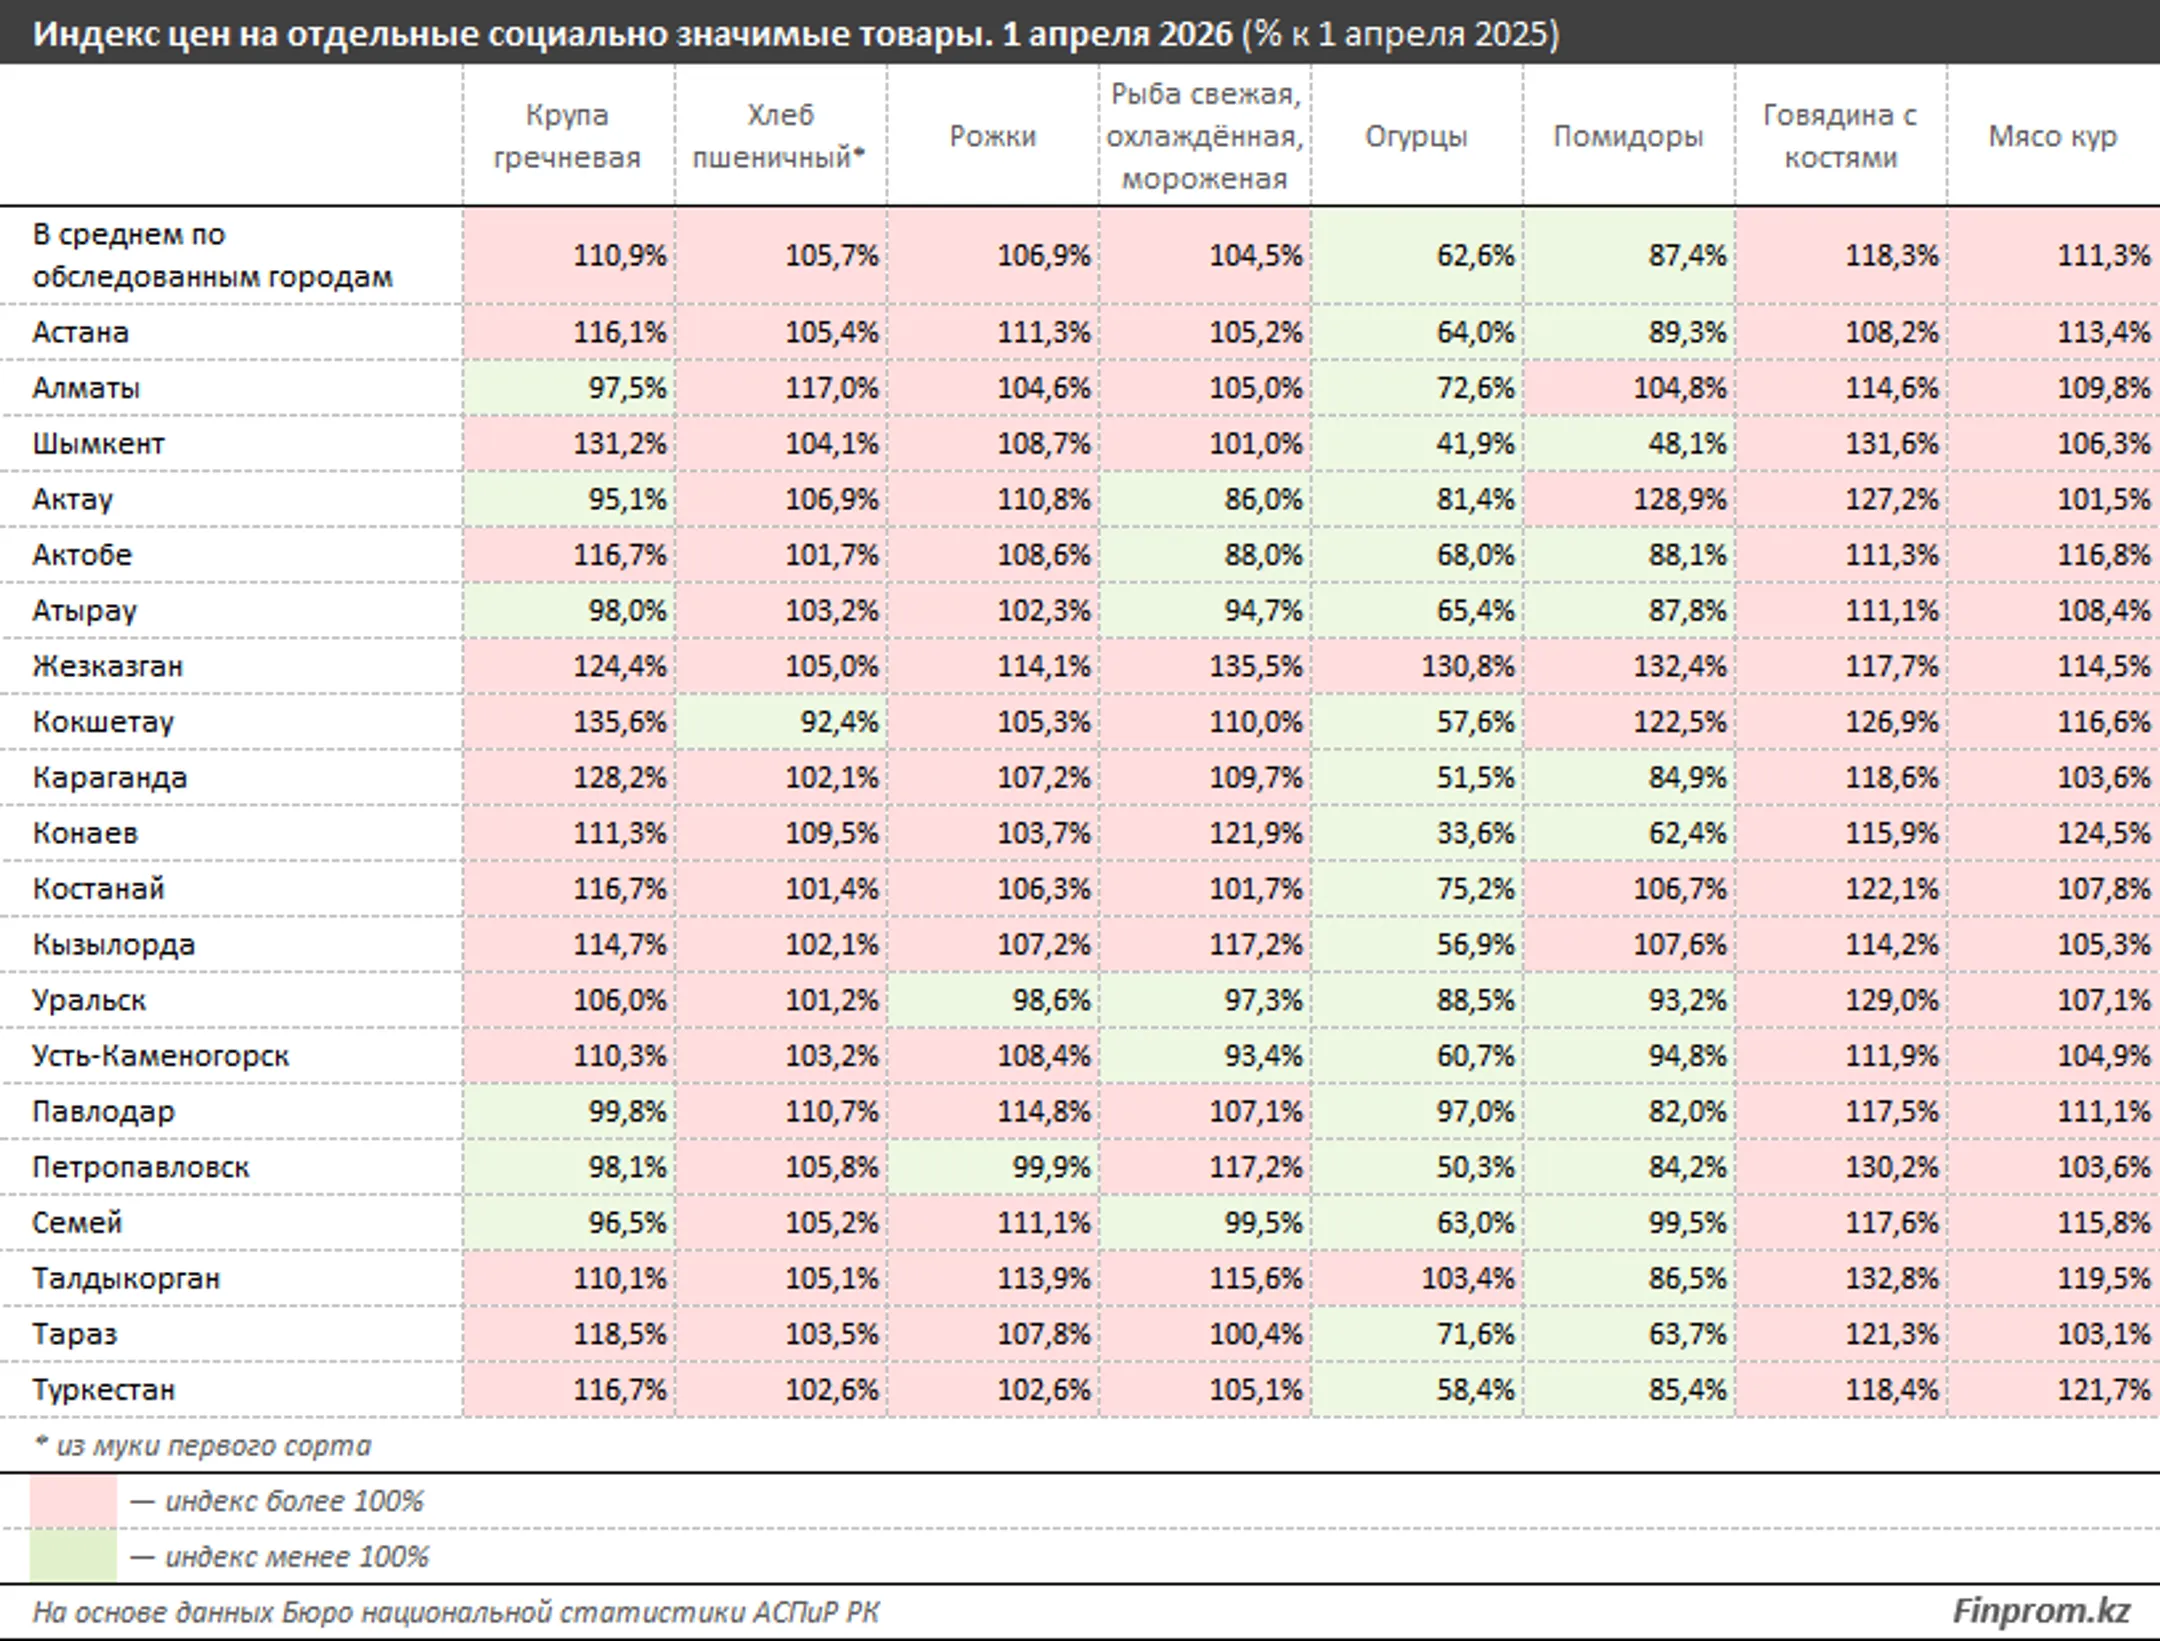Click Кокшетау wheat bread cell 92,4%
Image resolution: width=2160 pixels, height=1641 pixels.
(x=781, y=722)
